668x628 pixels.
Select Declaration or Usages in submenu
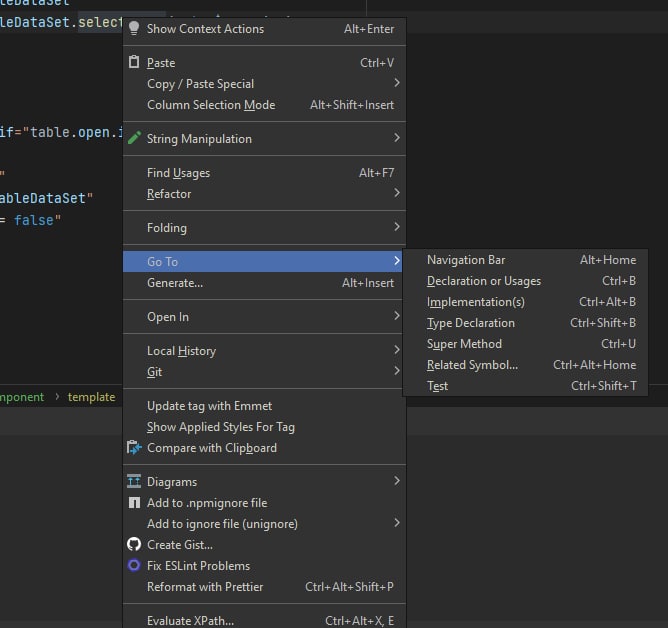484,281
